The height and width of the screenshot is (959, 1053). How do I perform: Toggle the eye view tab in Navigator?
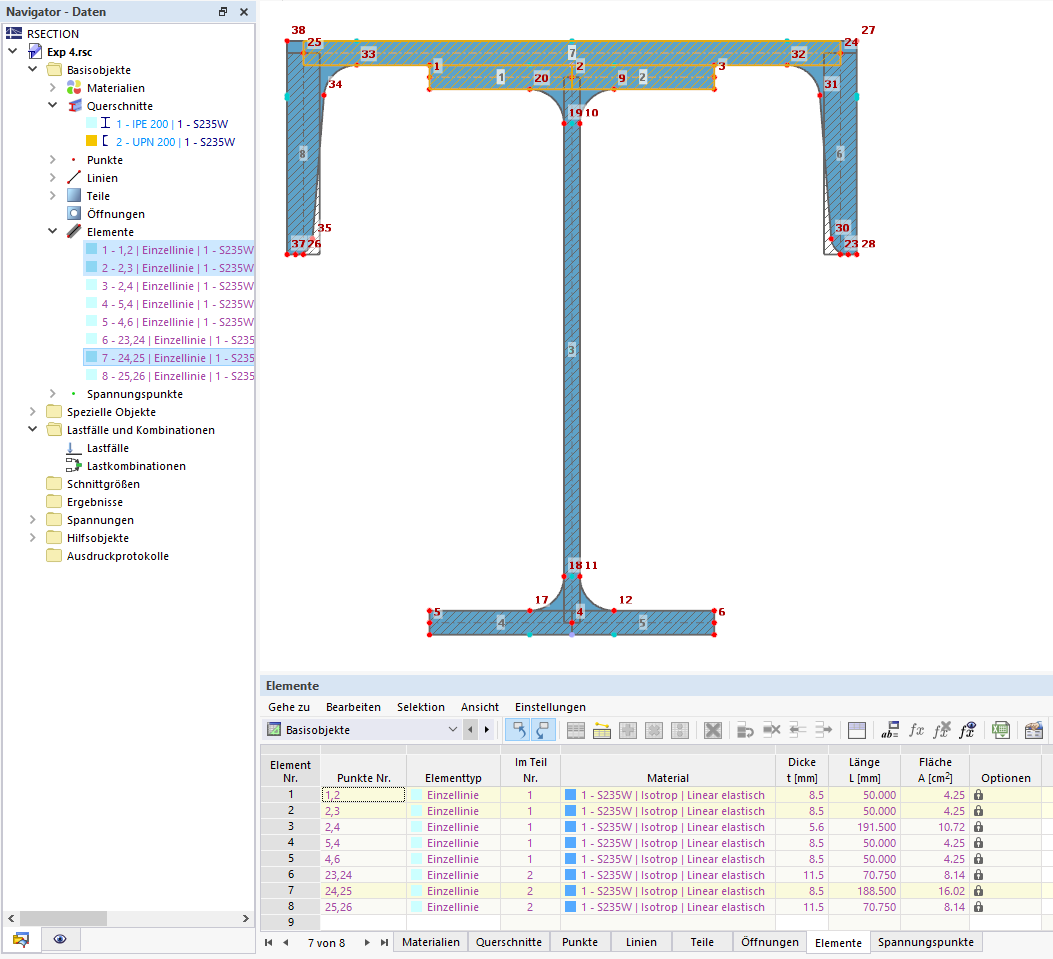coord(60,939)
